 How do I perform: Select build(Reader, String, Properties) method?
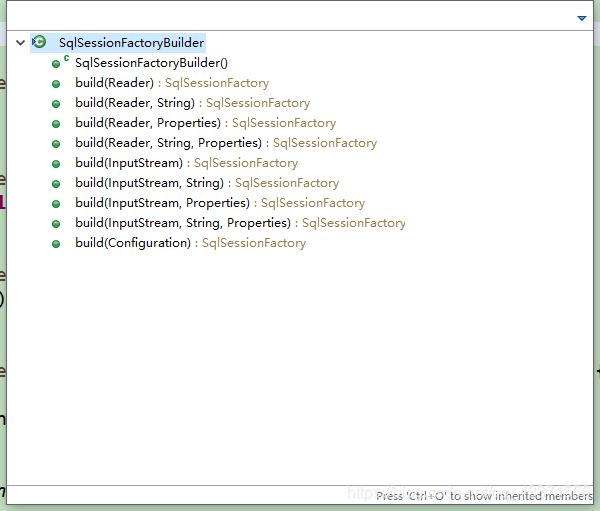pos(226,143)
